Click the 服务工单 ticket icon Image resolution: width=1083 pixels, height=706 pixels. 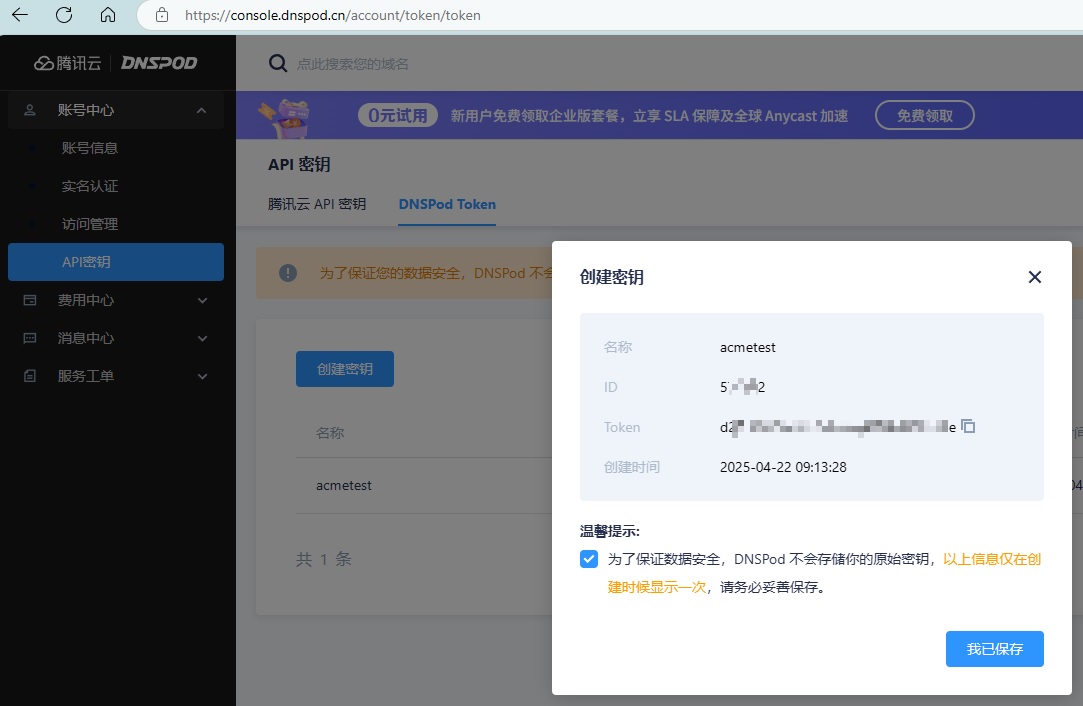(x=30, y=376)
